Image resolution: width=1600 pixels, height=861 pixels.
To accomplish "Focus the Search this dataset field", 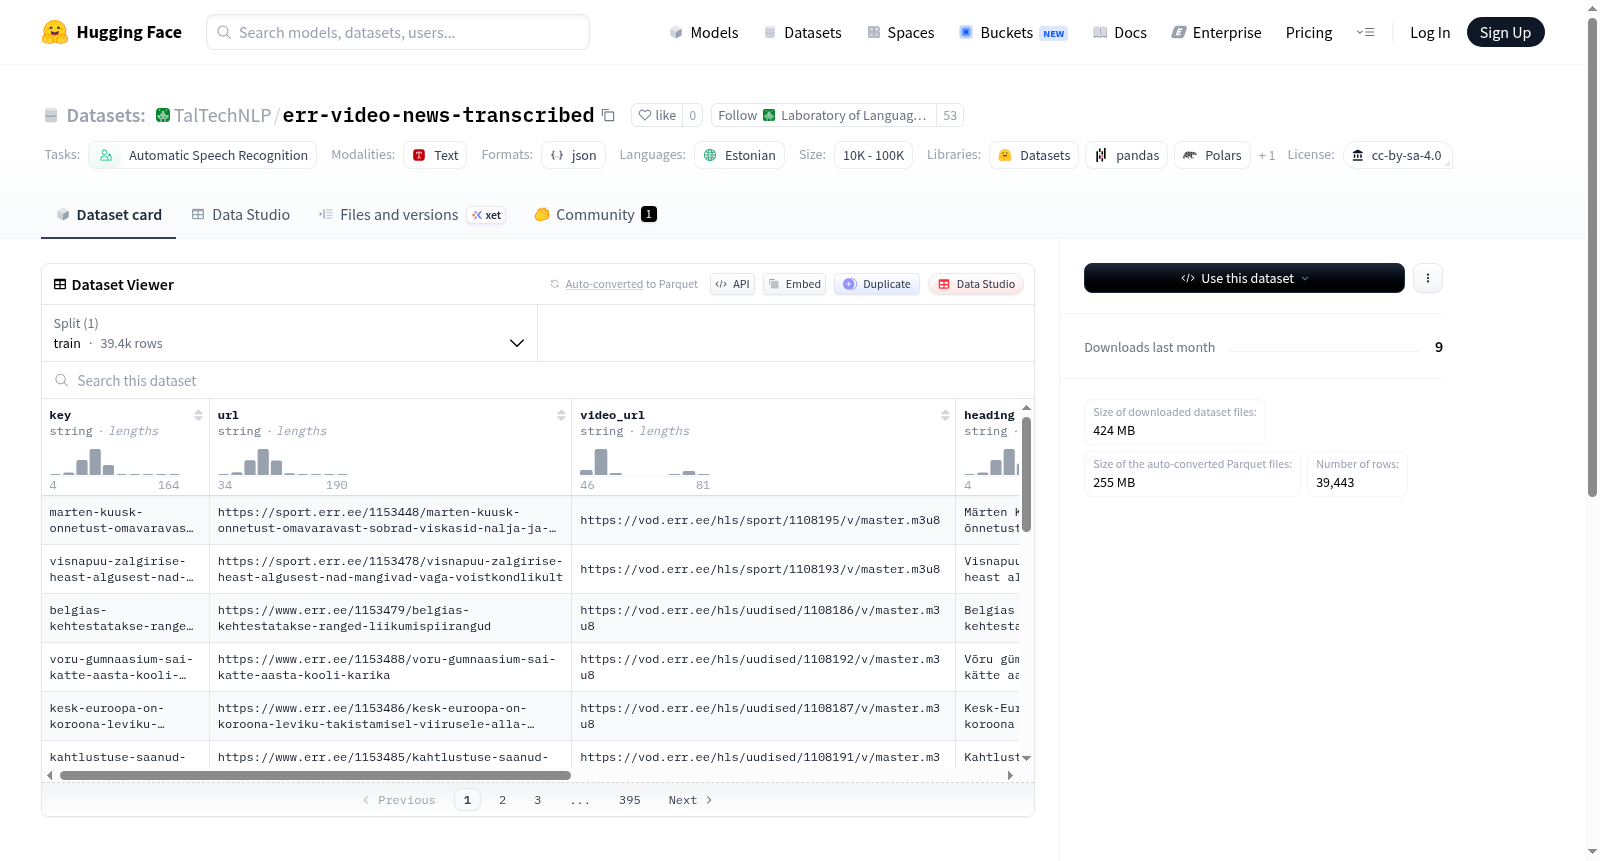I will (x=538, y=380).
